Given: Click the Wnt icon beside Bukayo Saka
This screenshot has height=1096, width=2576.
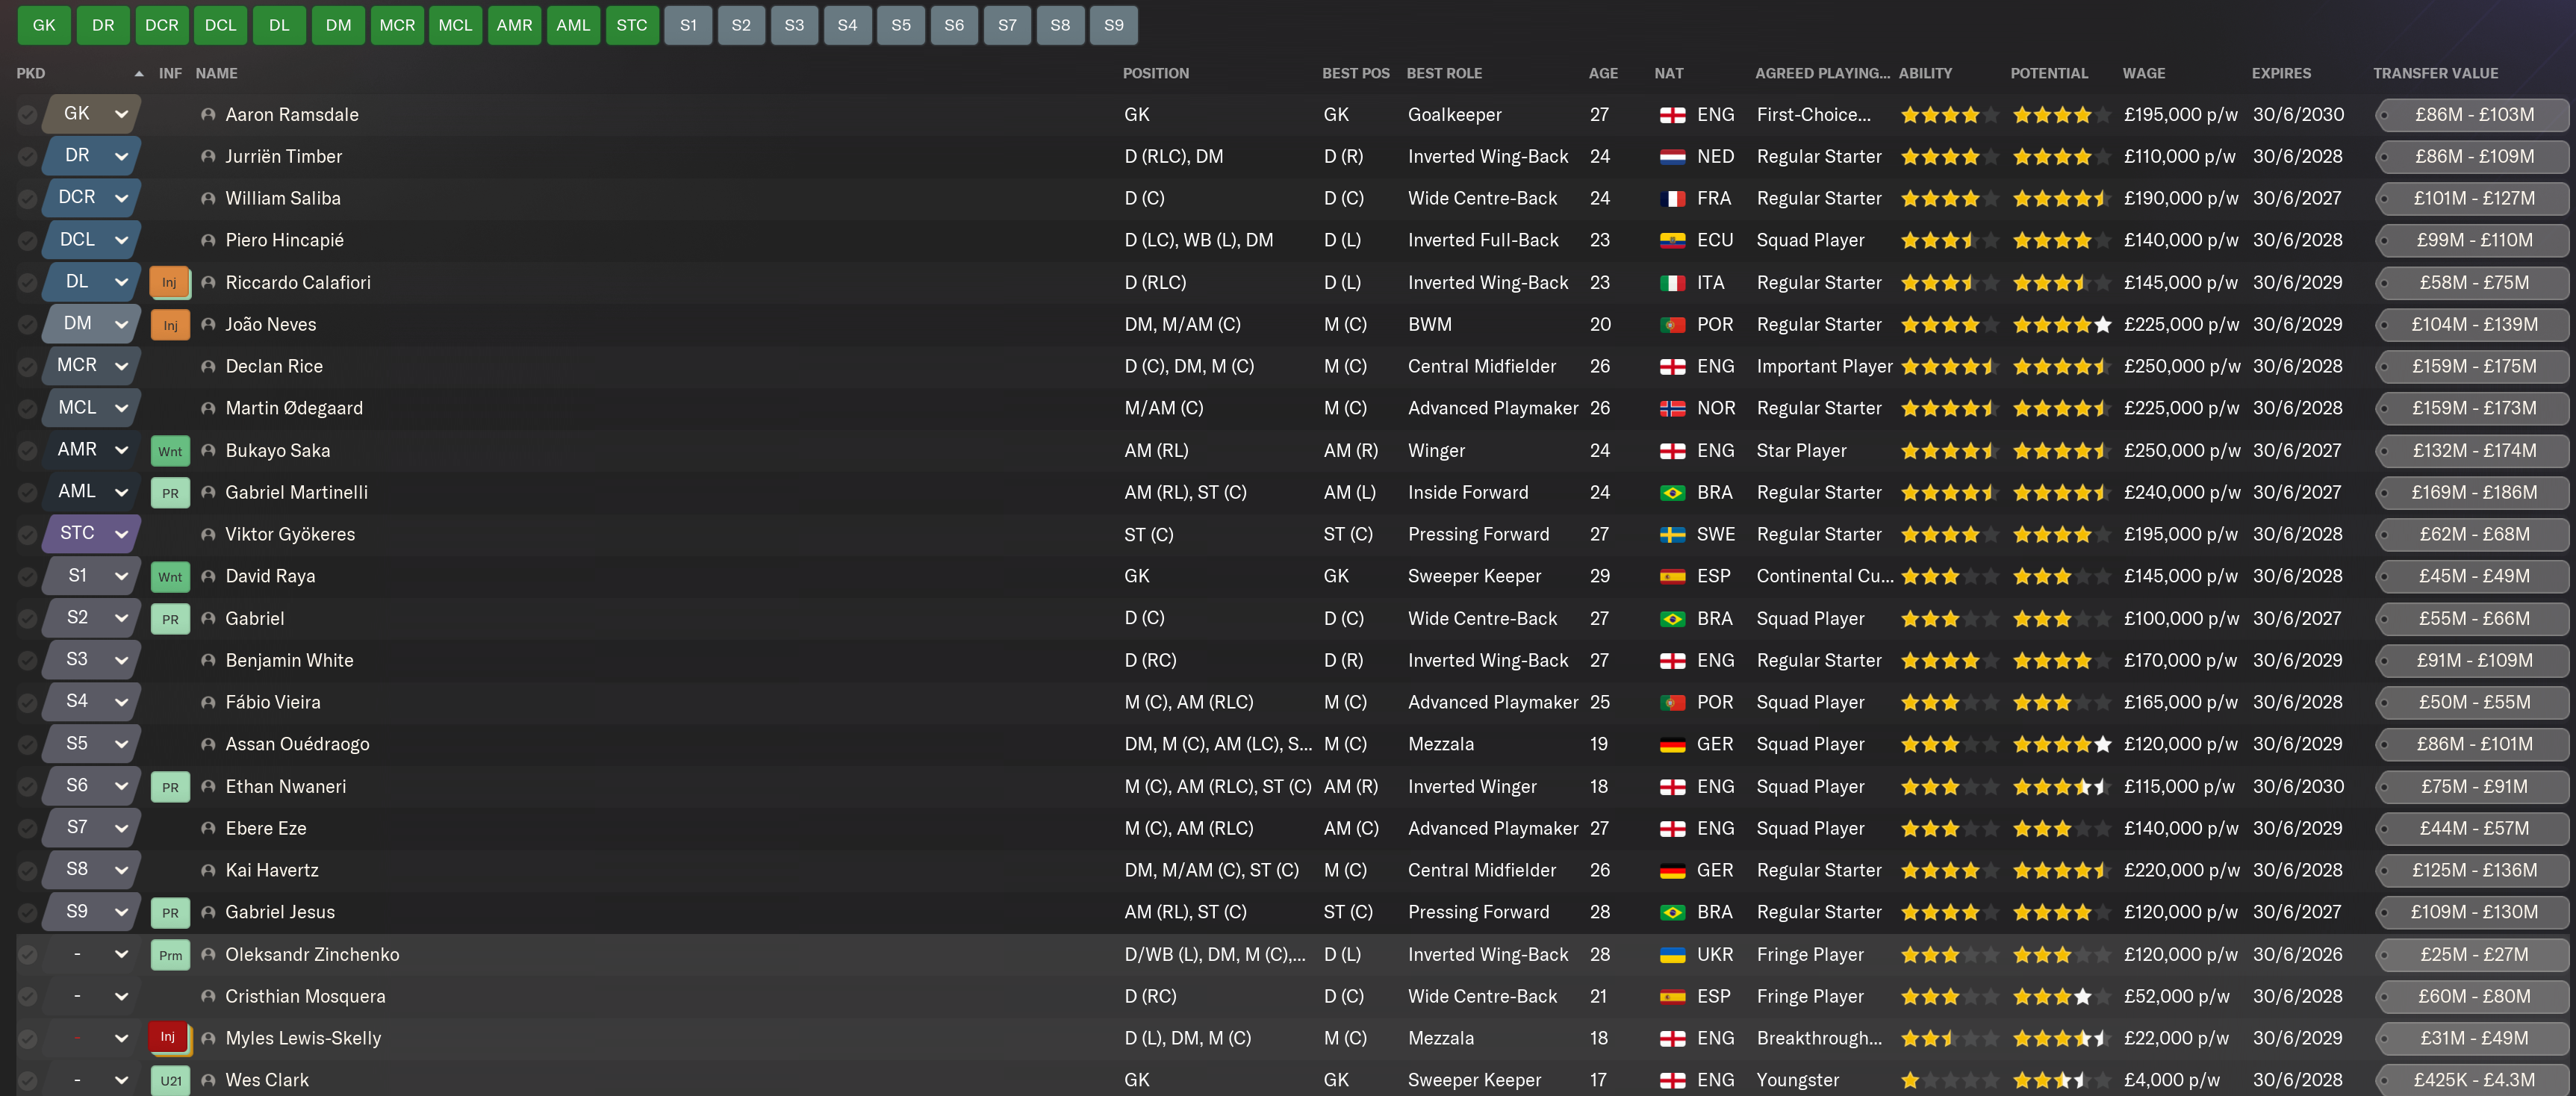Looking at the screenshot, I should click(x=170, y=451).
